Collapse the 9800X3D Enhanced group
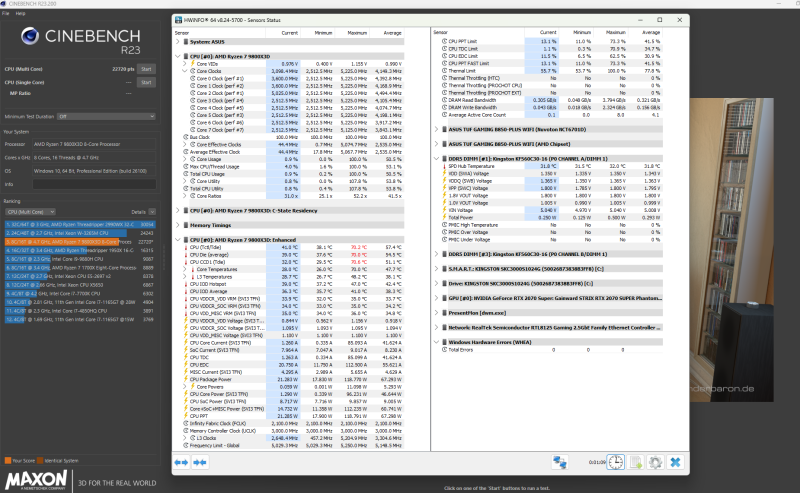Screen dimensions: 800x493 pyautogui.click(x=178, y=239)
